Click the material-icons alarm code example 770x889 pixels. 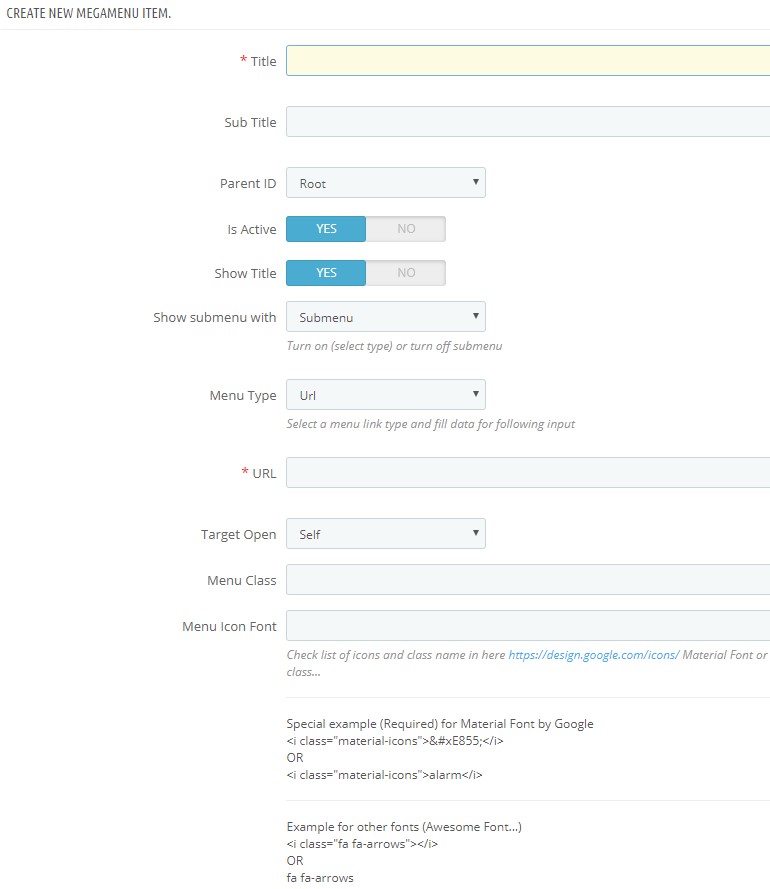[384, 775]
